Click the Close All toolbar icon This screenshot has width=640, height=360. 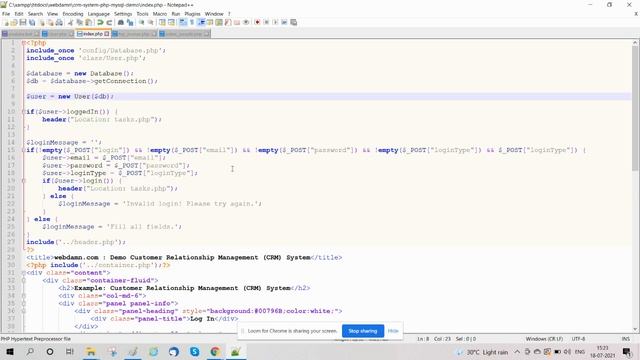tap(50, 22)
